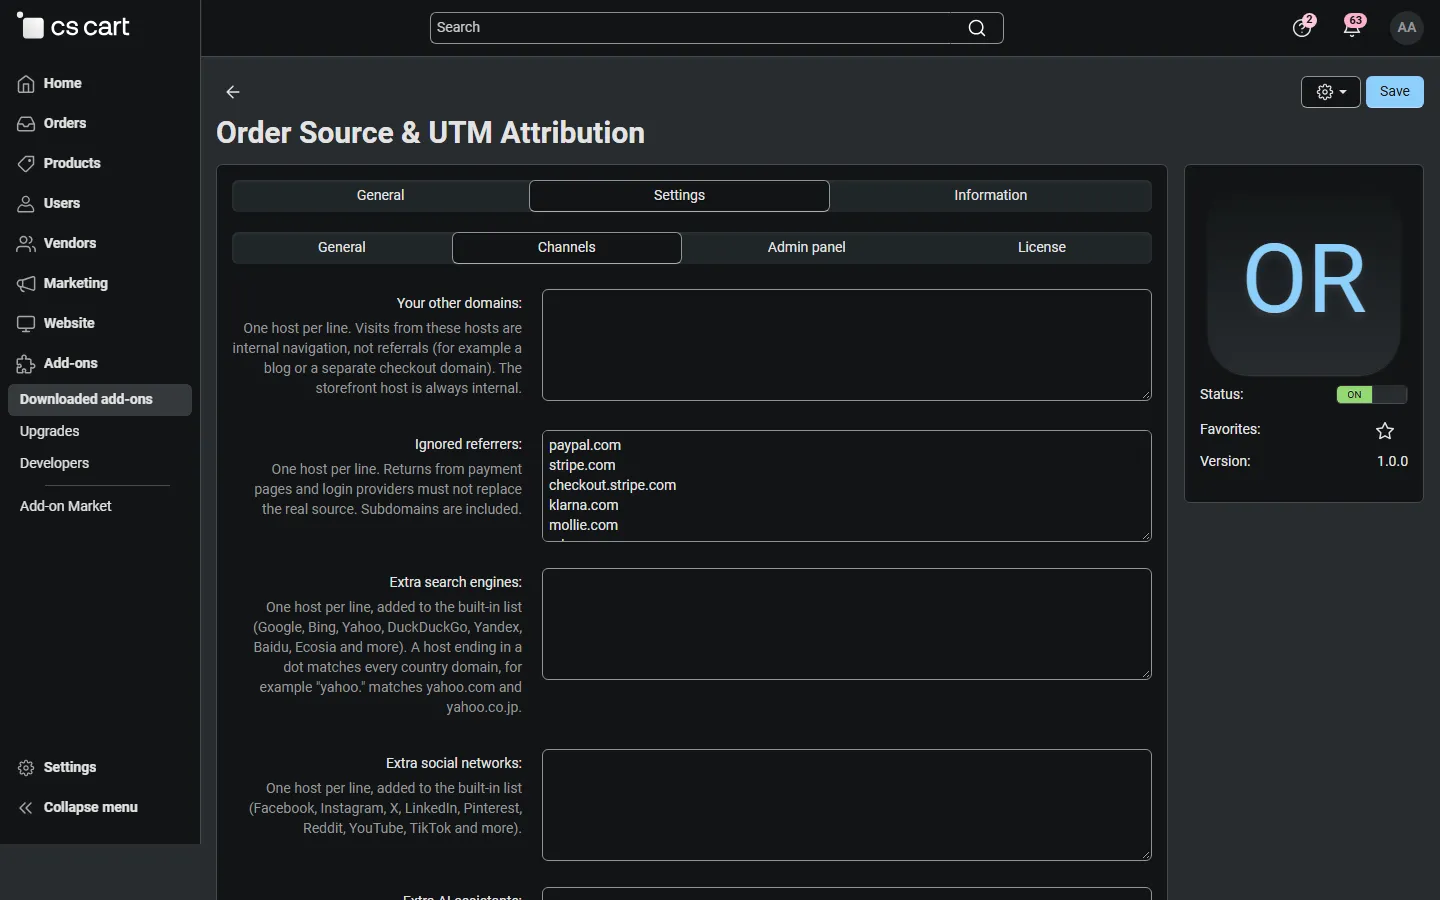Viewport: 1440px width, 900px height.
Task: Grab the resize handle of Ignored referrers
Action: pyautogui.click(x=1146, y=536)
